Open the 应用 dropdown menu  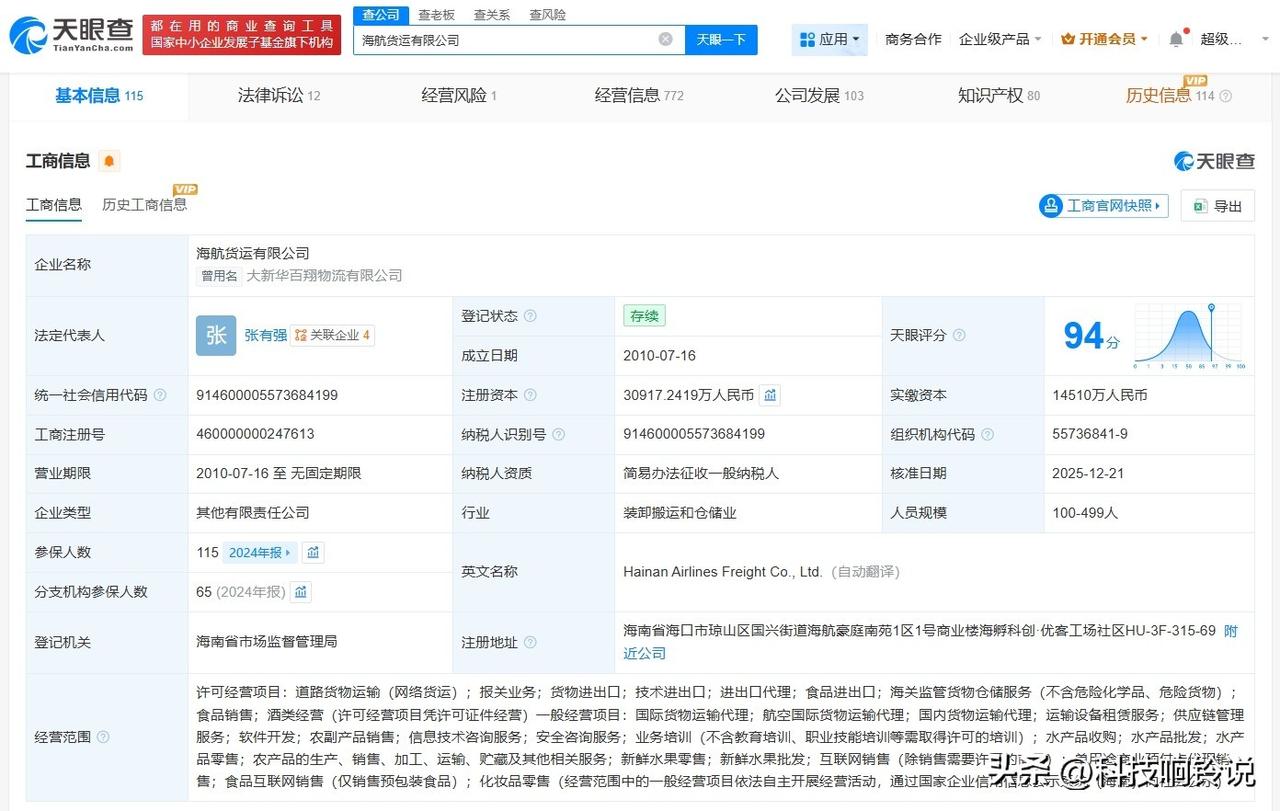830,39
